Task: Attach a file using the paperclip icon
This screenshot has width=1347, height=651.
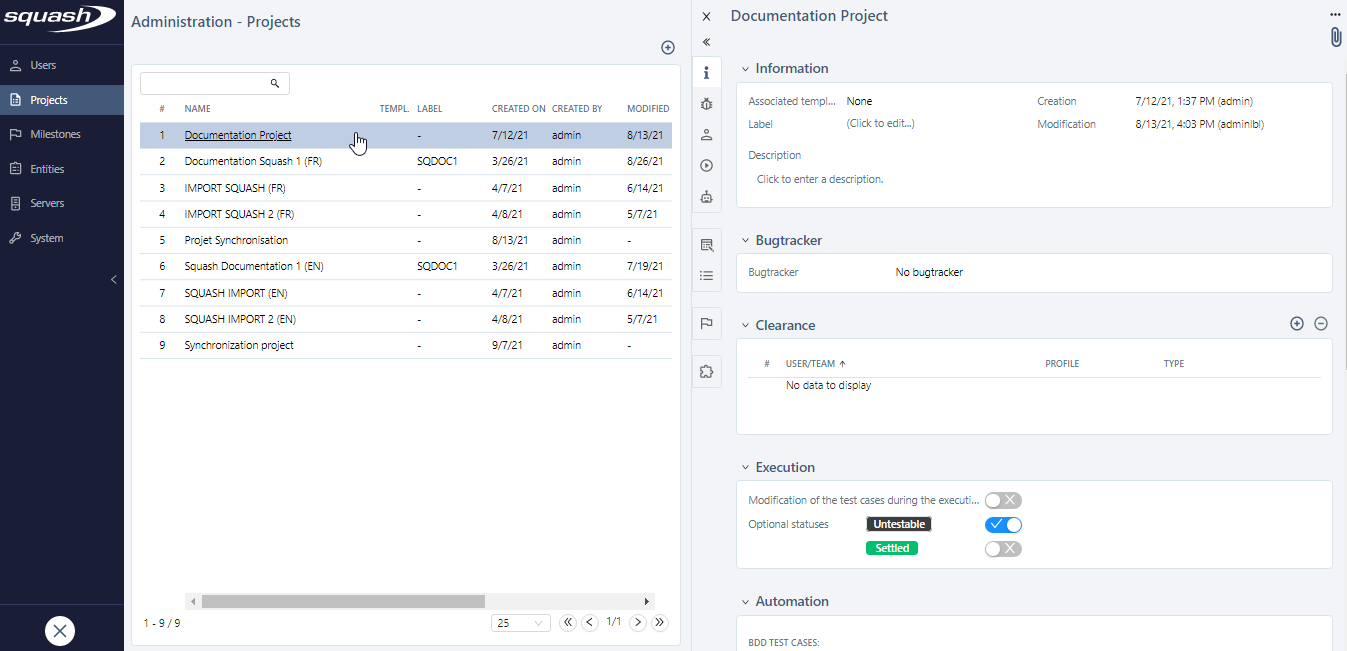Action: 1335,36
